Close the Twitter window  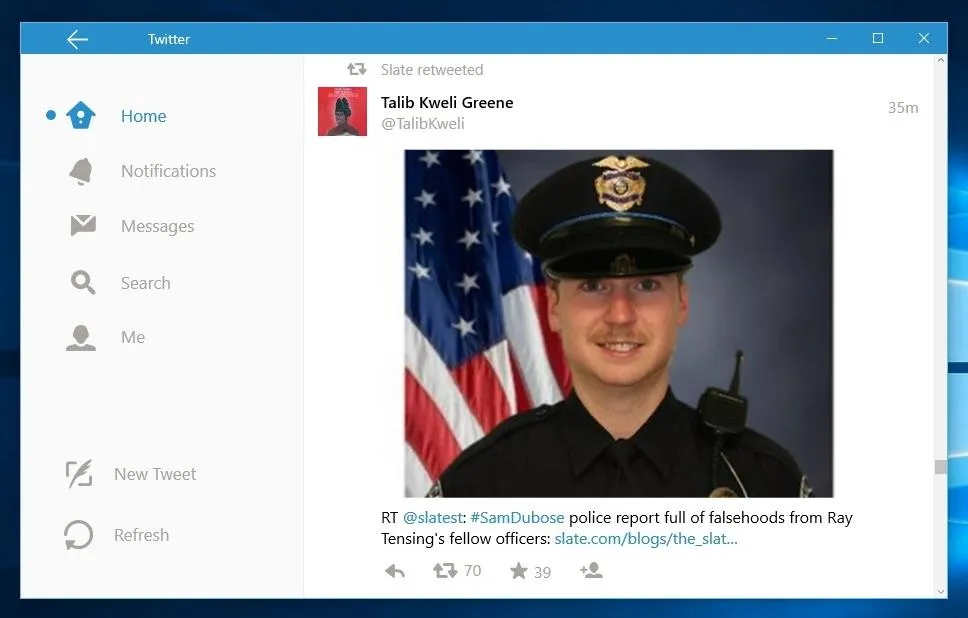click(x=924, y=38)
